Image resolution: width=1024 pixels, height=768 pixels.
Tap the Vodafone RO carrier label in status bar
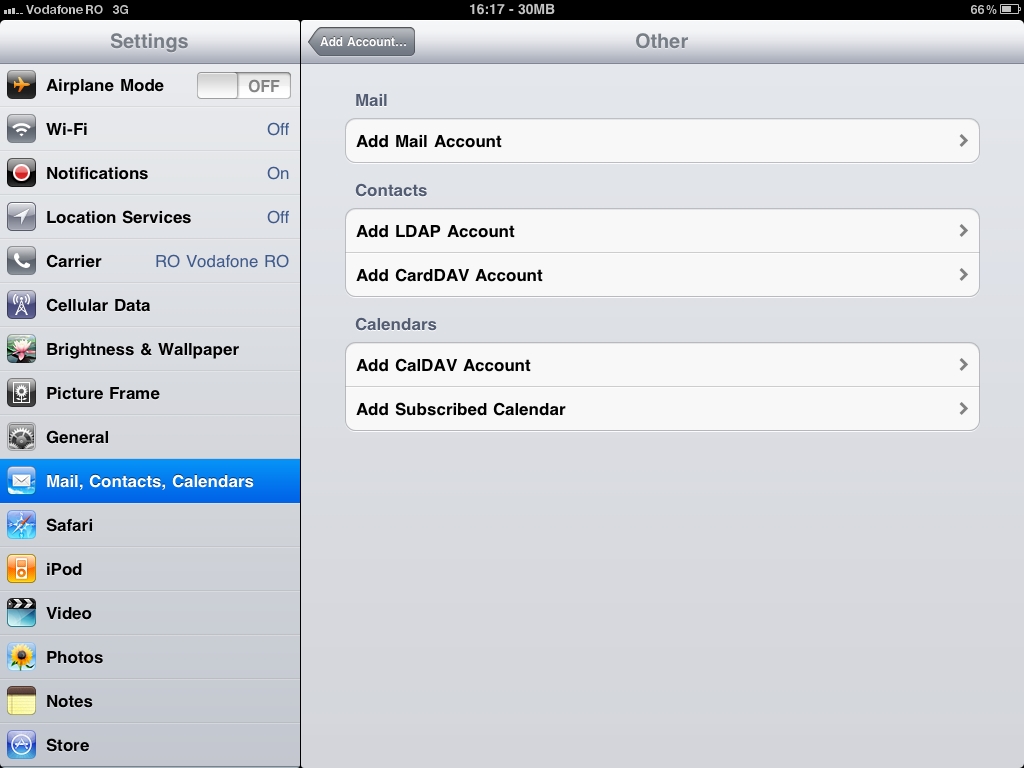click(66, 10)
